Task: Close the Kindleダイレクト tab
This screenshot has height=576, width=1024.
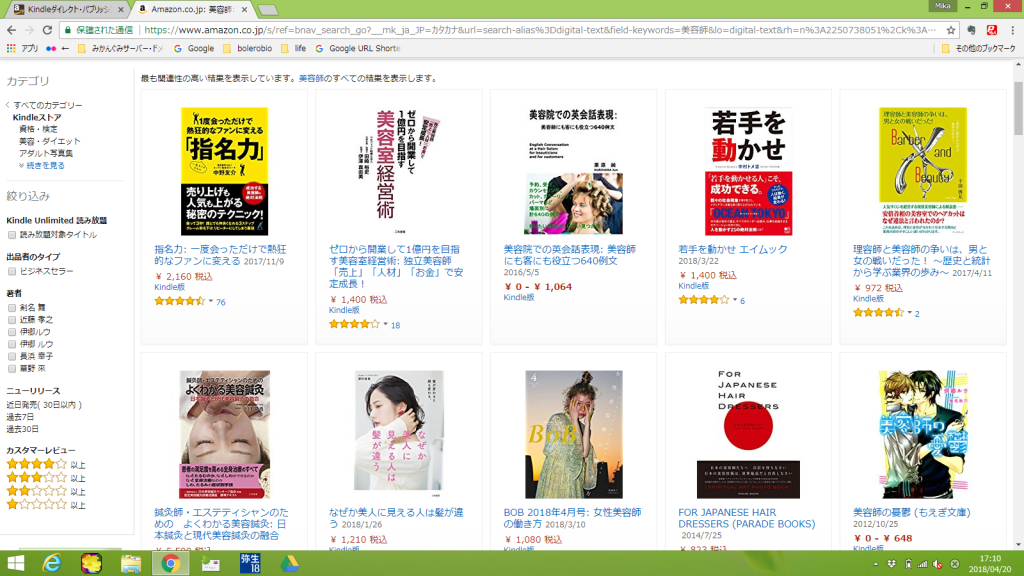Action: [x=120, y=10]
